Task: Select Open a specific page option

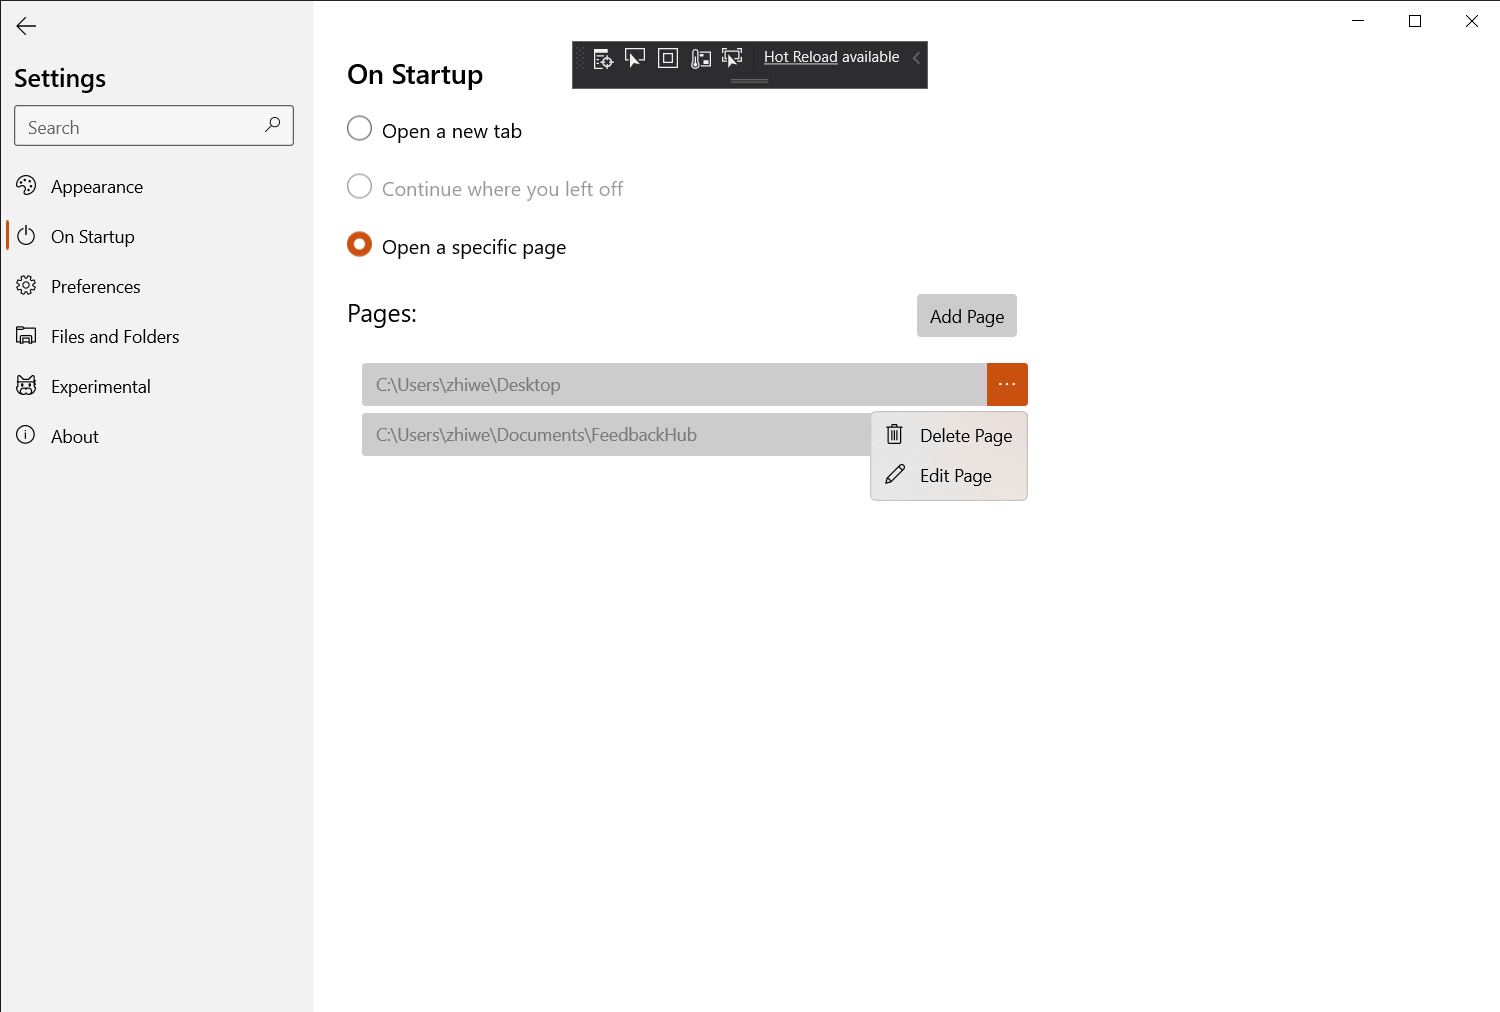Action: click(x=456, y=246)
